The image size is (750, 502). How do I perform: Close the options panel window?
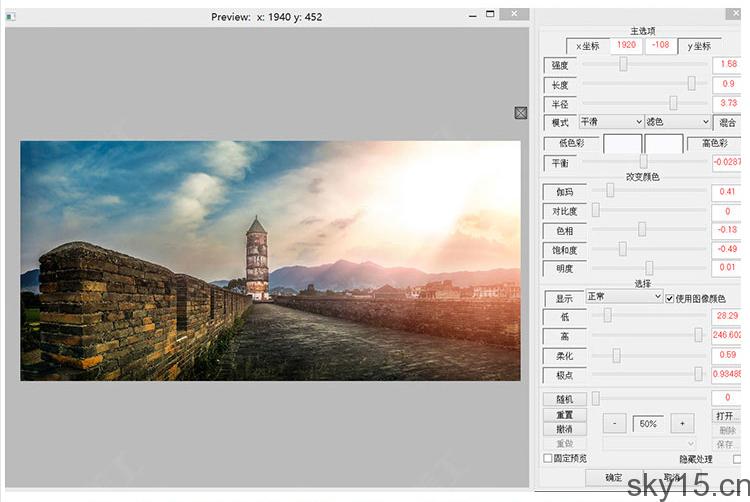click(733, 13)
